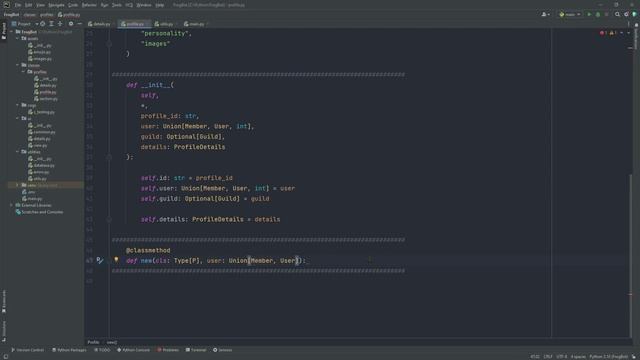Collapse the assets folder

point(18,38)
